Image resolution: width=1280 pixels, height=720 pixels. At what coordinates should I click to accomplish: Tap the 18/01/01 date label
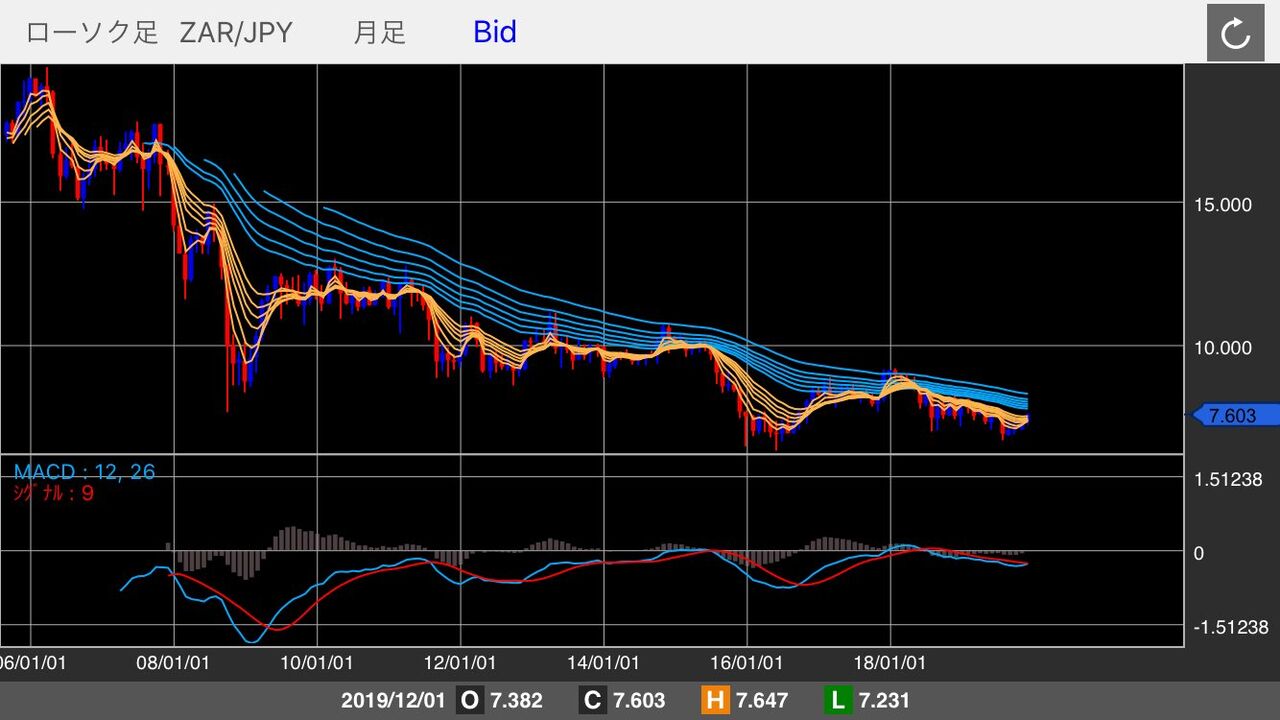891,663
